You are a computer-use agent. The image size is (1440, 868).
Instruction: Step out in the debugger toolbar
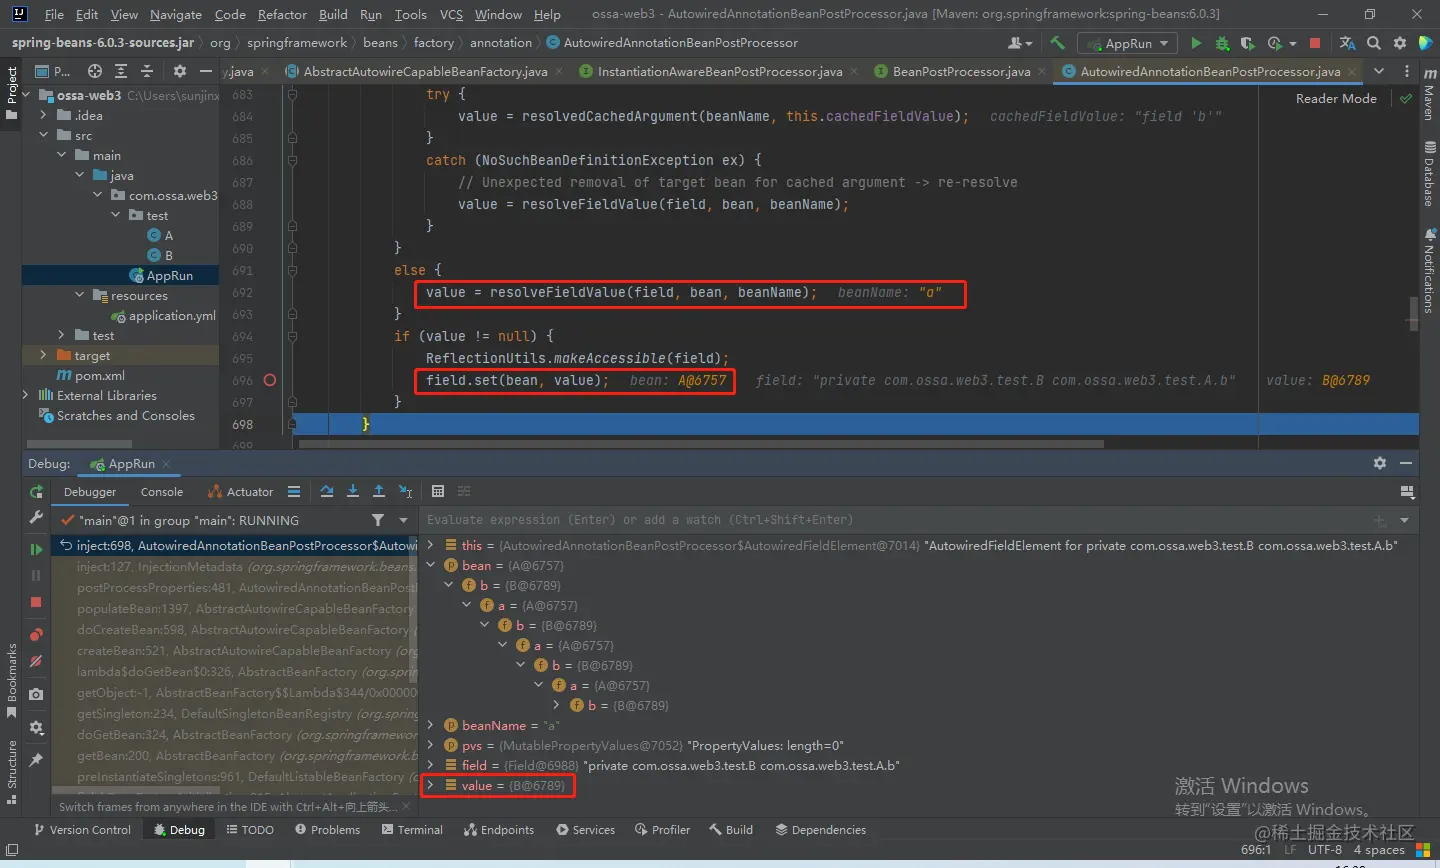coord(379,491)
